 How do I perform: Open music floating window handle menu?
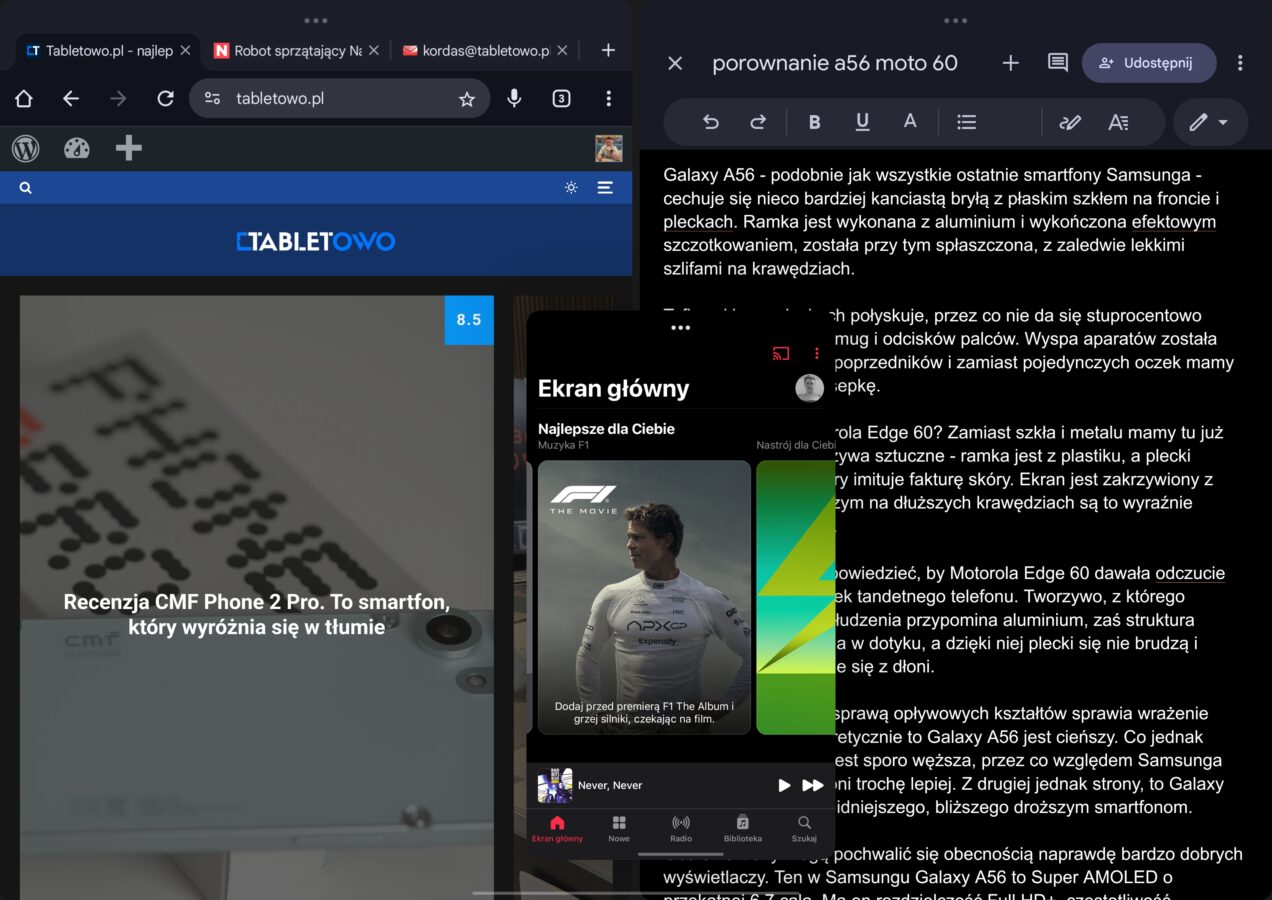[681, 327]
